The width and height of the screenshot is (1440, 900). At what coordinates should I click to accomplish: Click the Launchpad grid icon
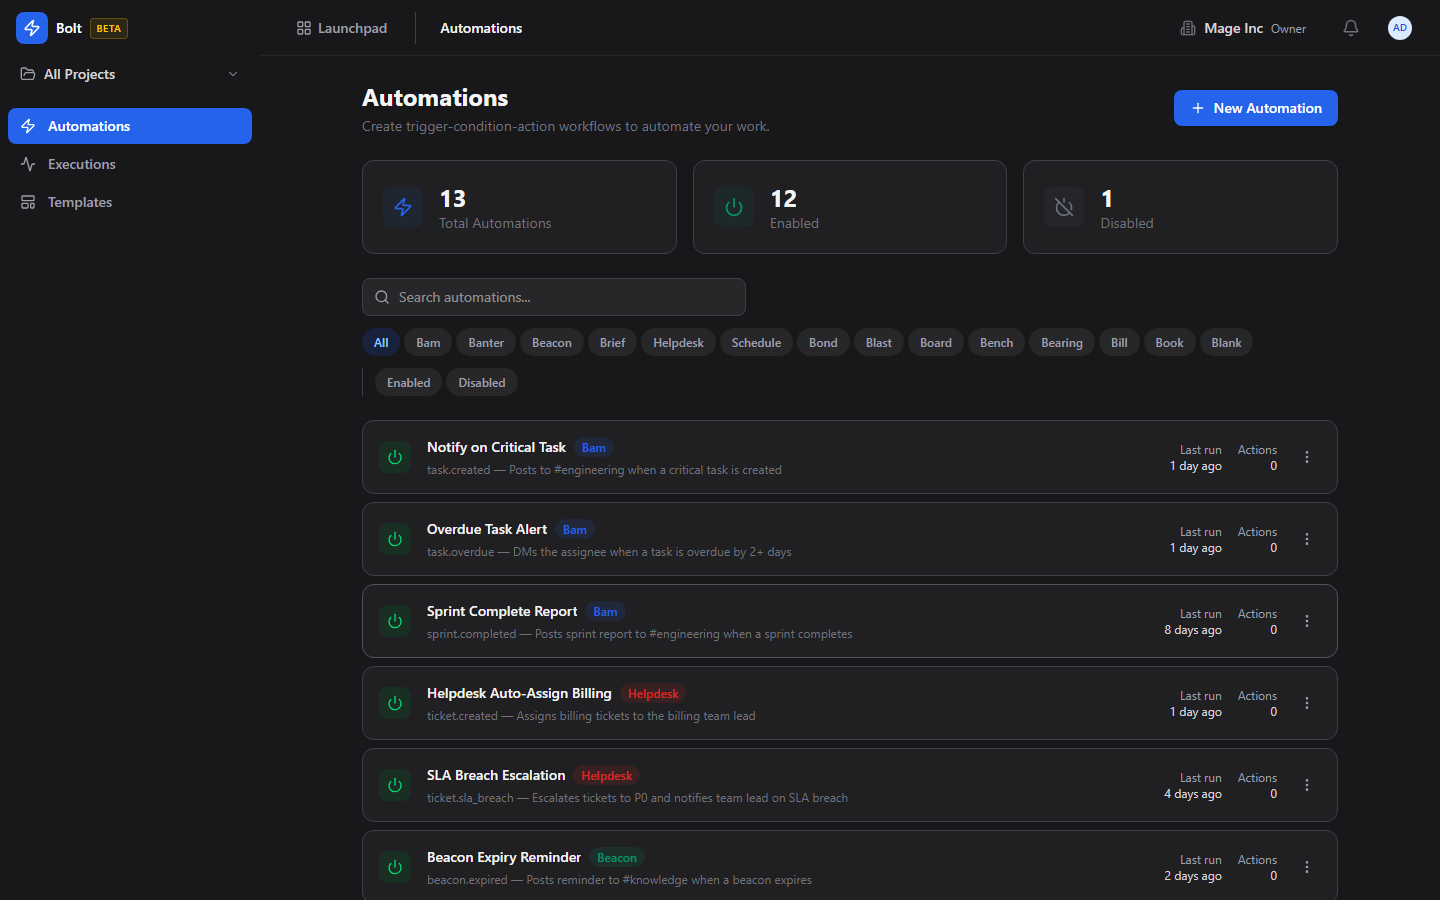[304, 28]
